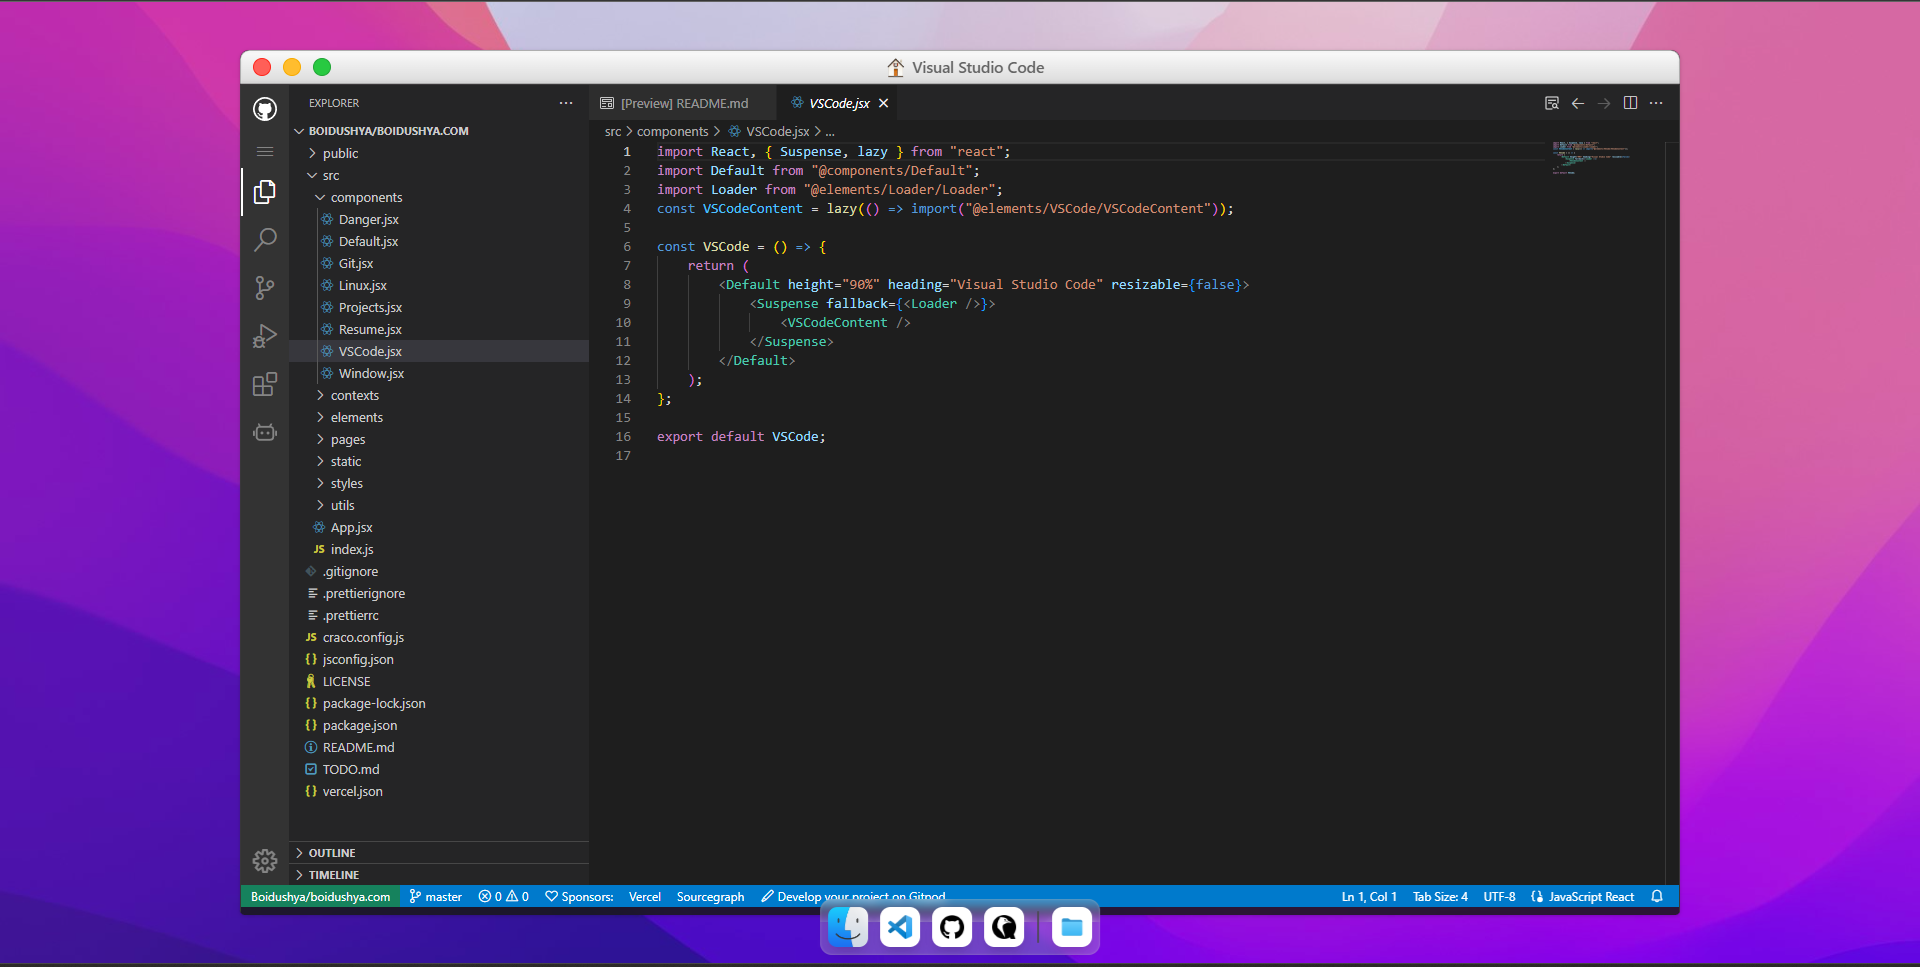Open the Danger.jsx file
This screenshot has width=1920, height=967.
click(x=439, y=219)
